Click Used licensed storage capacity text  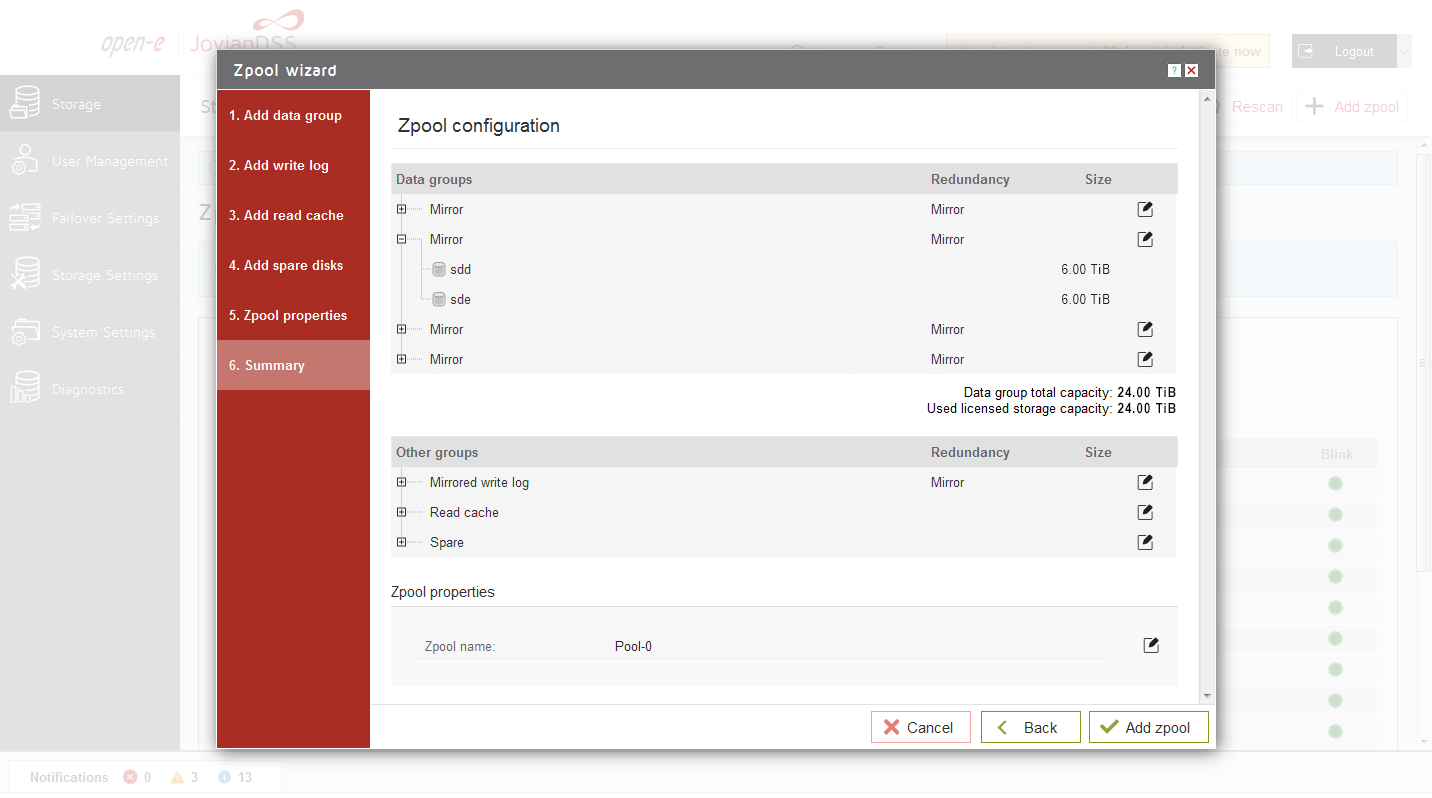(1052, 408)
